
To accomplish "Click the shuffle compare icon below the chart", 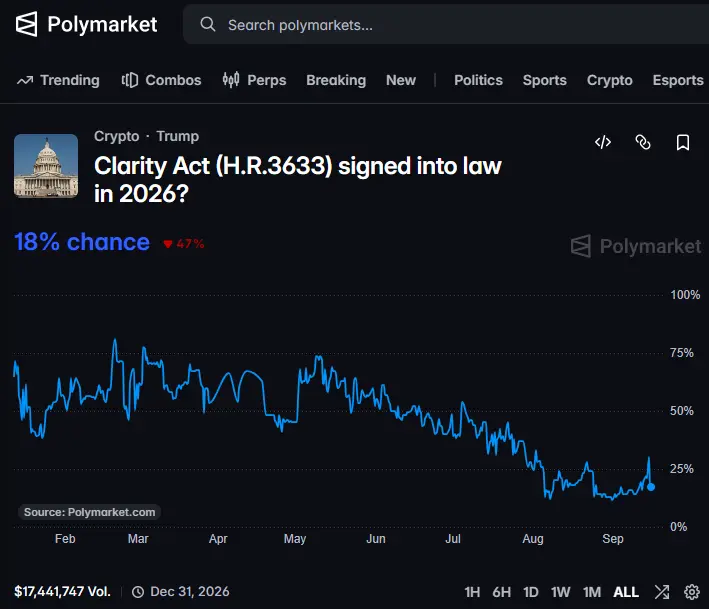I will (662, 591).
